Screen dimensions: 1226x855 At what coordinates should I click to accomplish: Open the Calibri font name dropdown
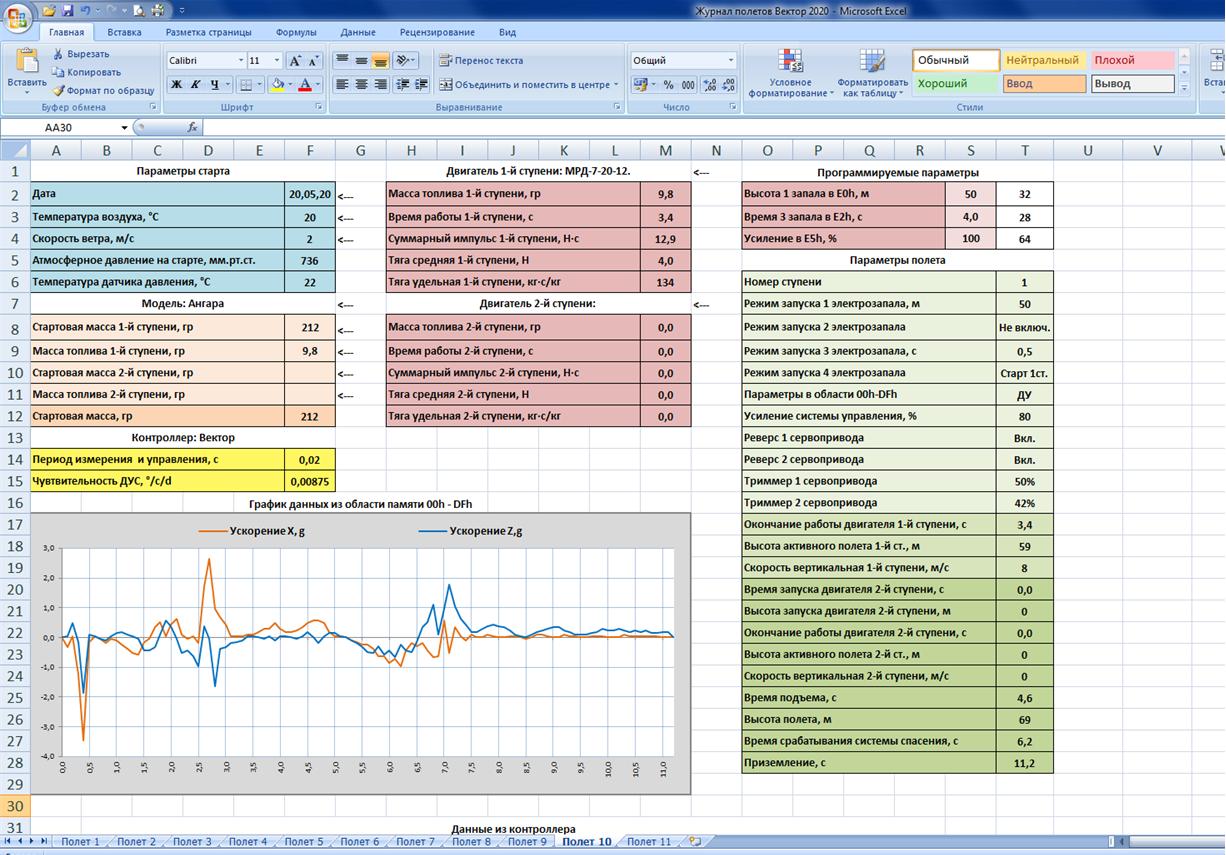[241, 61]
